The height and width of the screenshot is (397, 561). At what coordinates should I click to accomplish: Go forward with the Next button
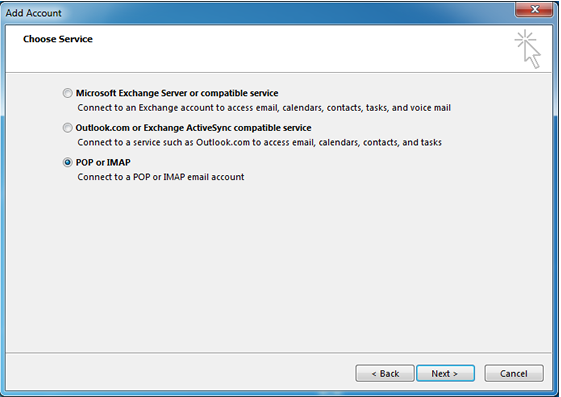click(x=445, y=373)
